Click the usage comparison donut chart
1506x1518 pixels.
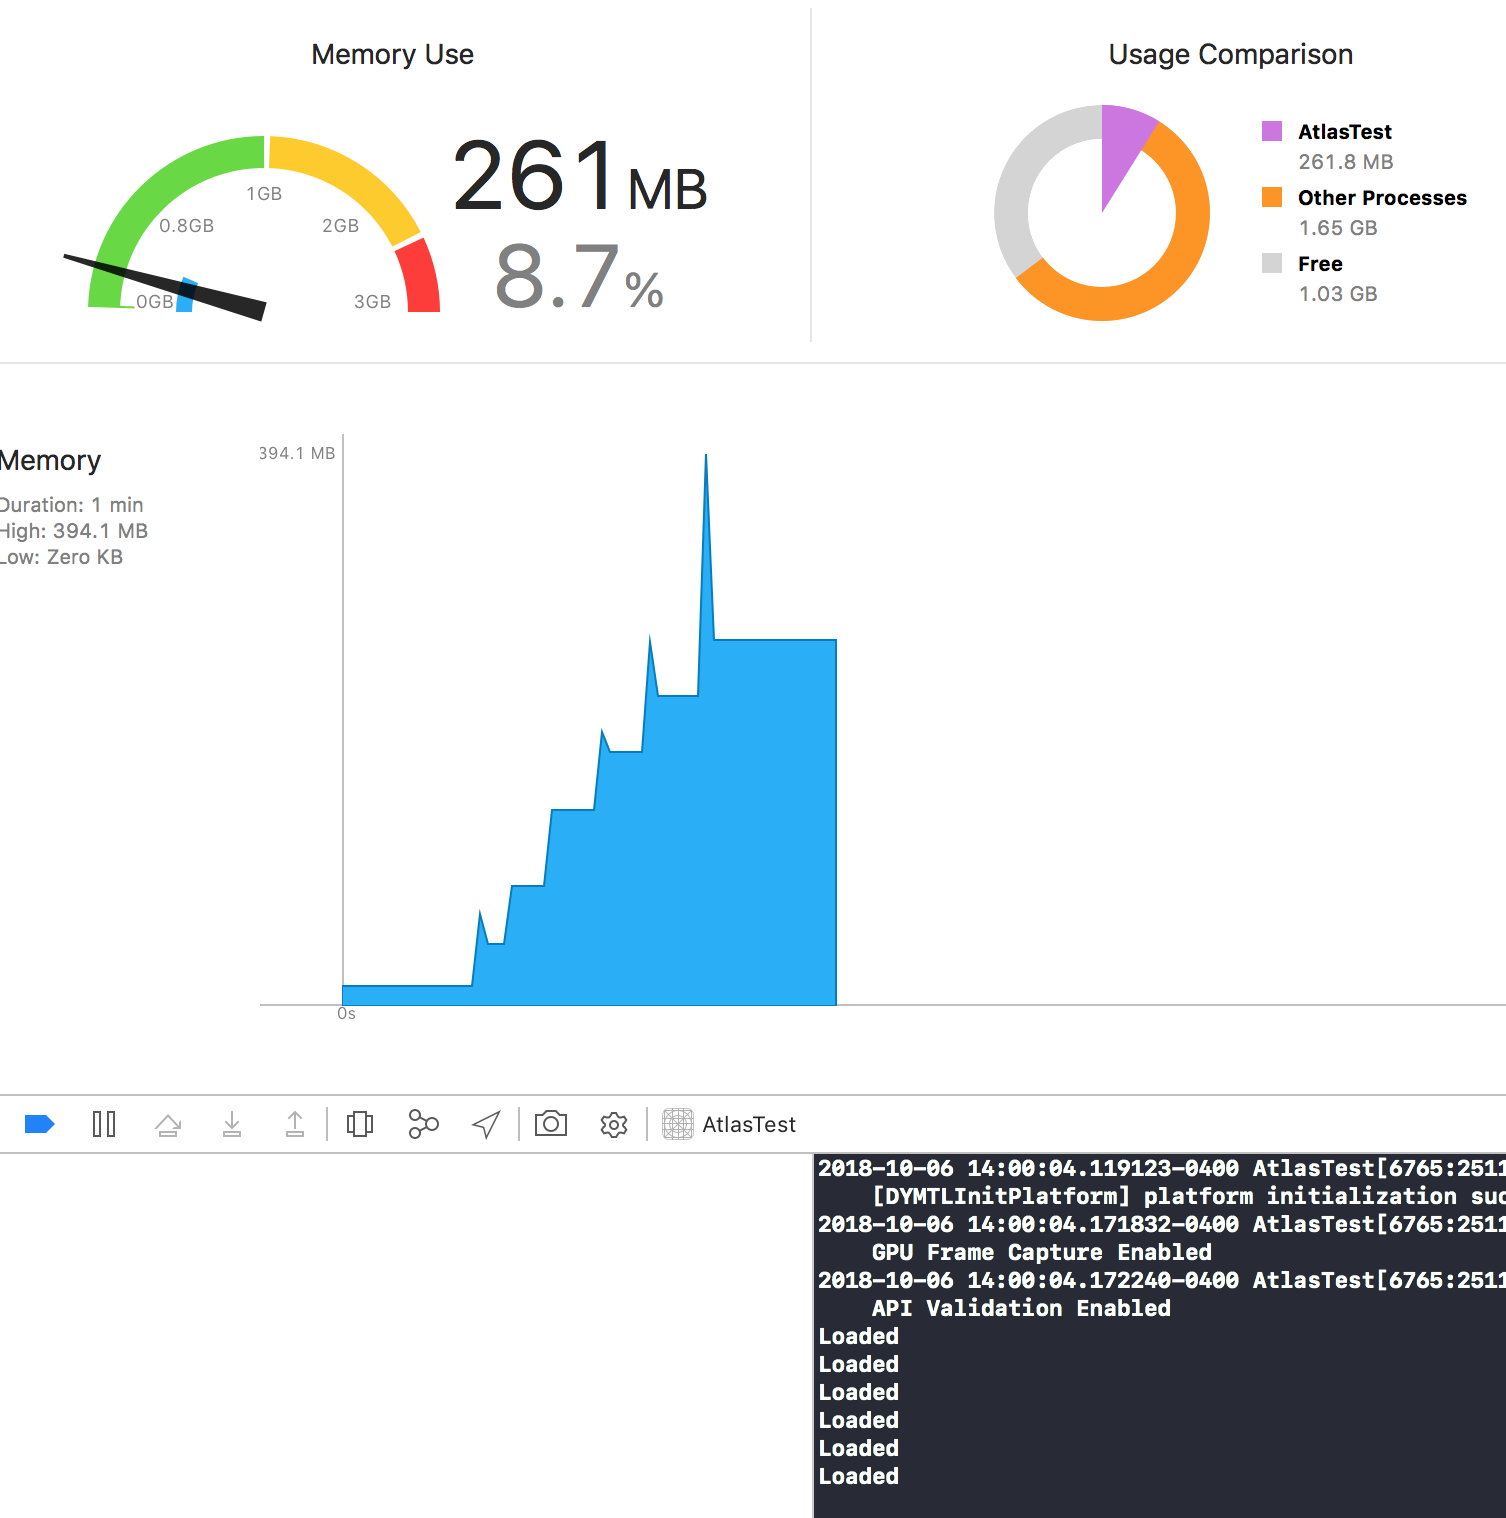(1102, 213)
